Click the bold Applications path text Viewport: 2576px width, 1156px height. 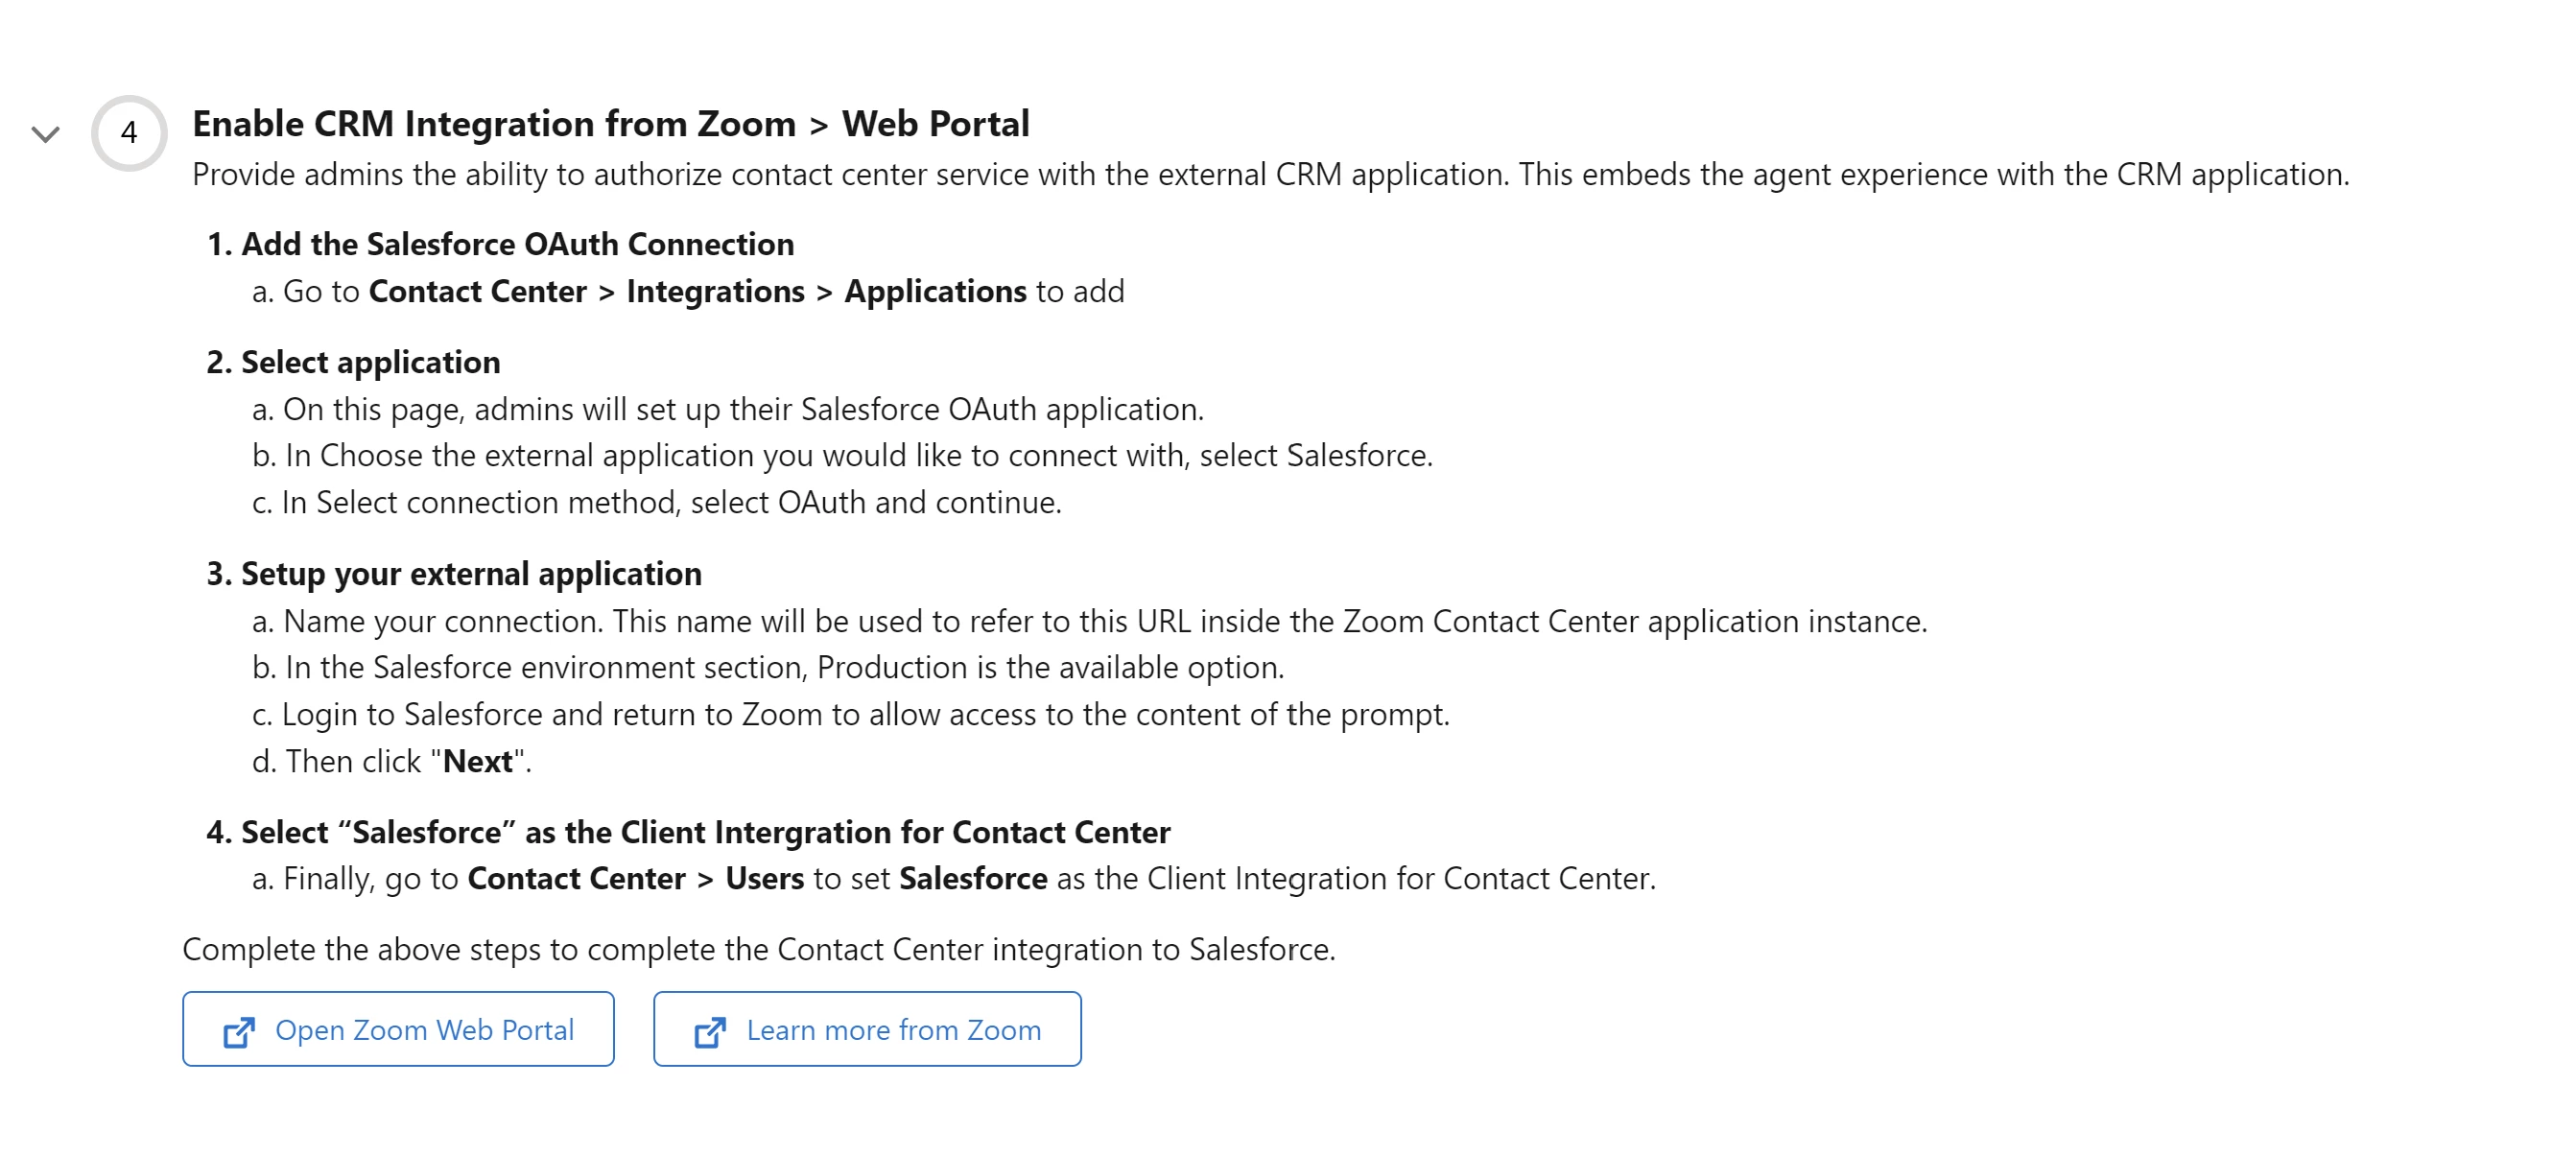click(935, 291)
